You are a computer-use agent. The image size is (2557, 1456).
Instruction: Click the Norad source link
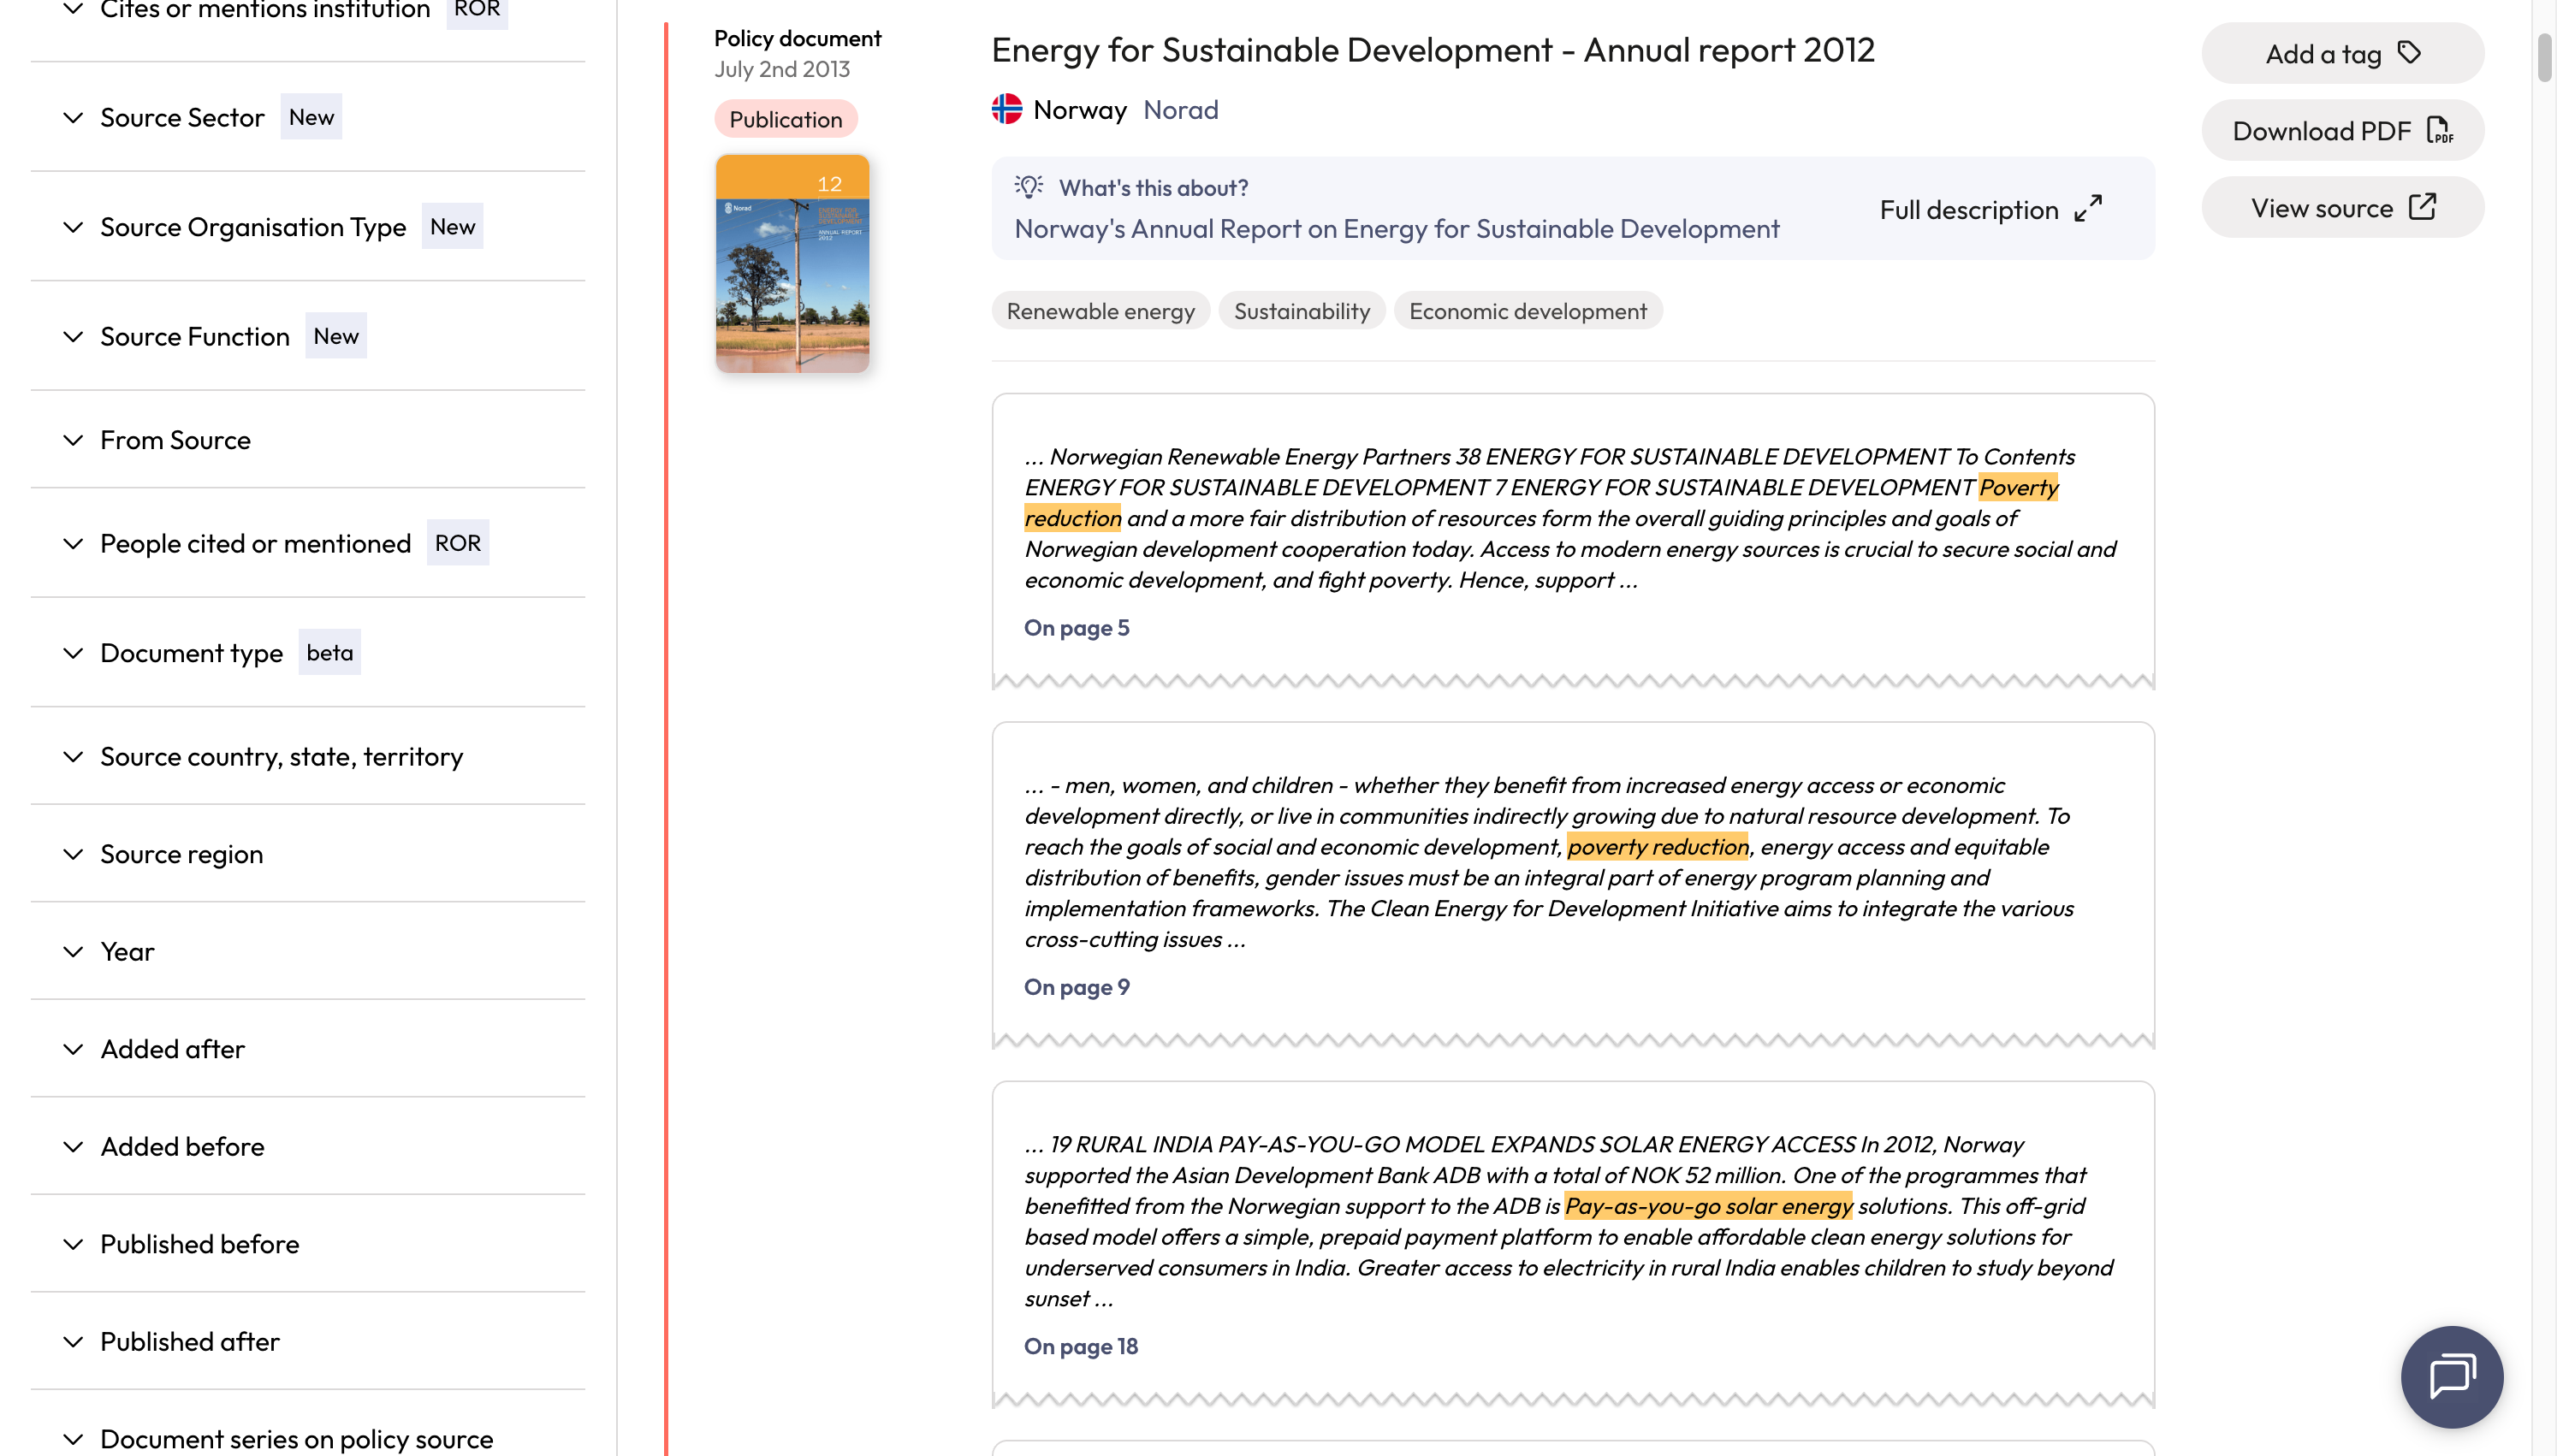pos(1180,109)
